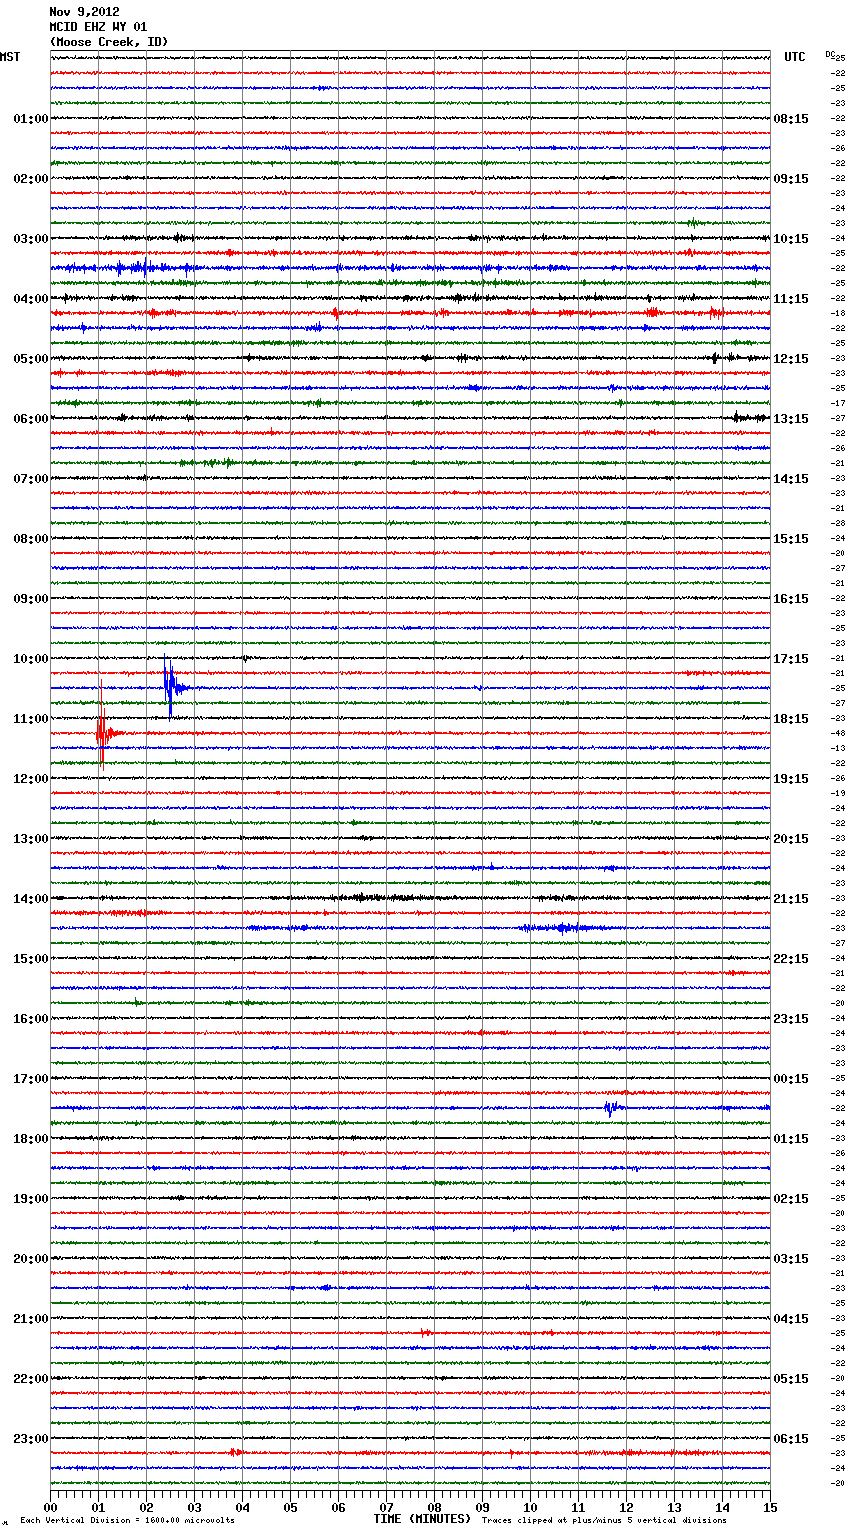Select the 02:00 MST row label

[x=31, y=179]
